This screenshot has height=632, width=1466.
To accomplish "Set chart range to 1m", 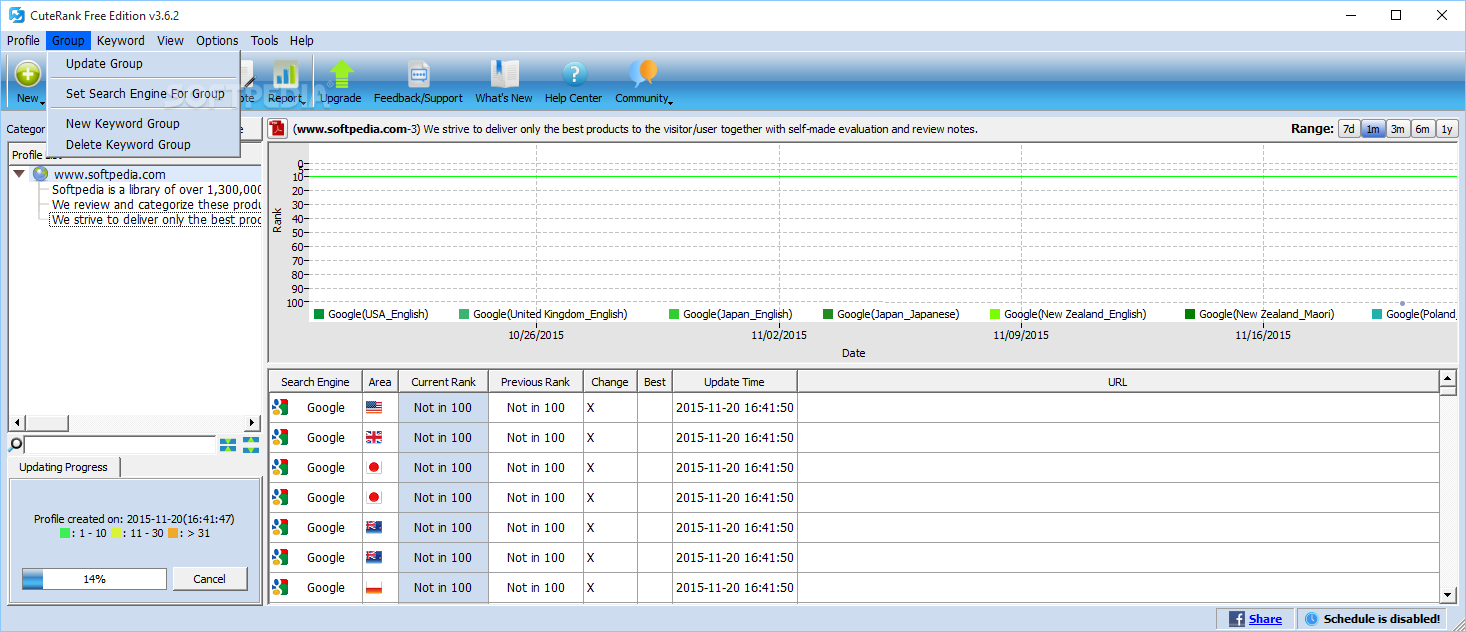I will coord(1373,129).
